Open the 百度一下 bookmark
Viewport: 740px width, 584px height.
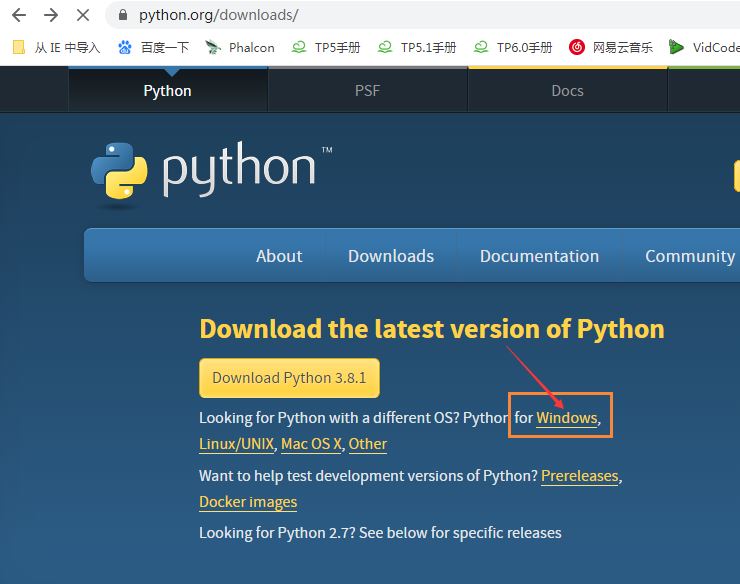click(153, 47)
